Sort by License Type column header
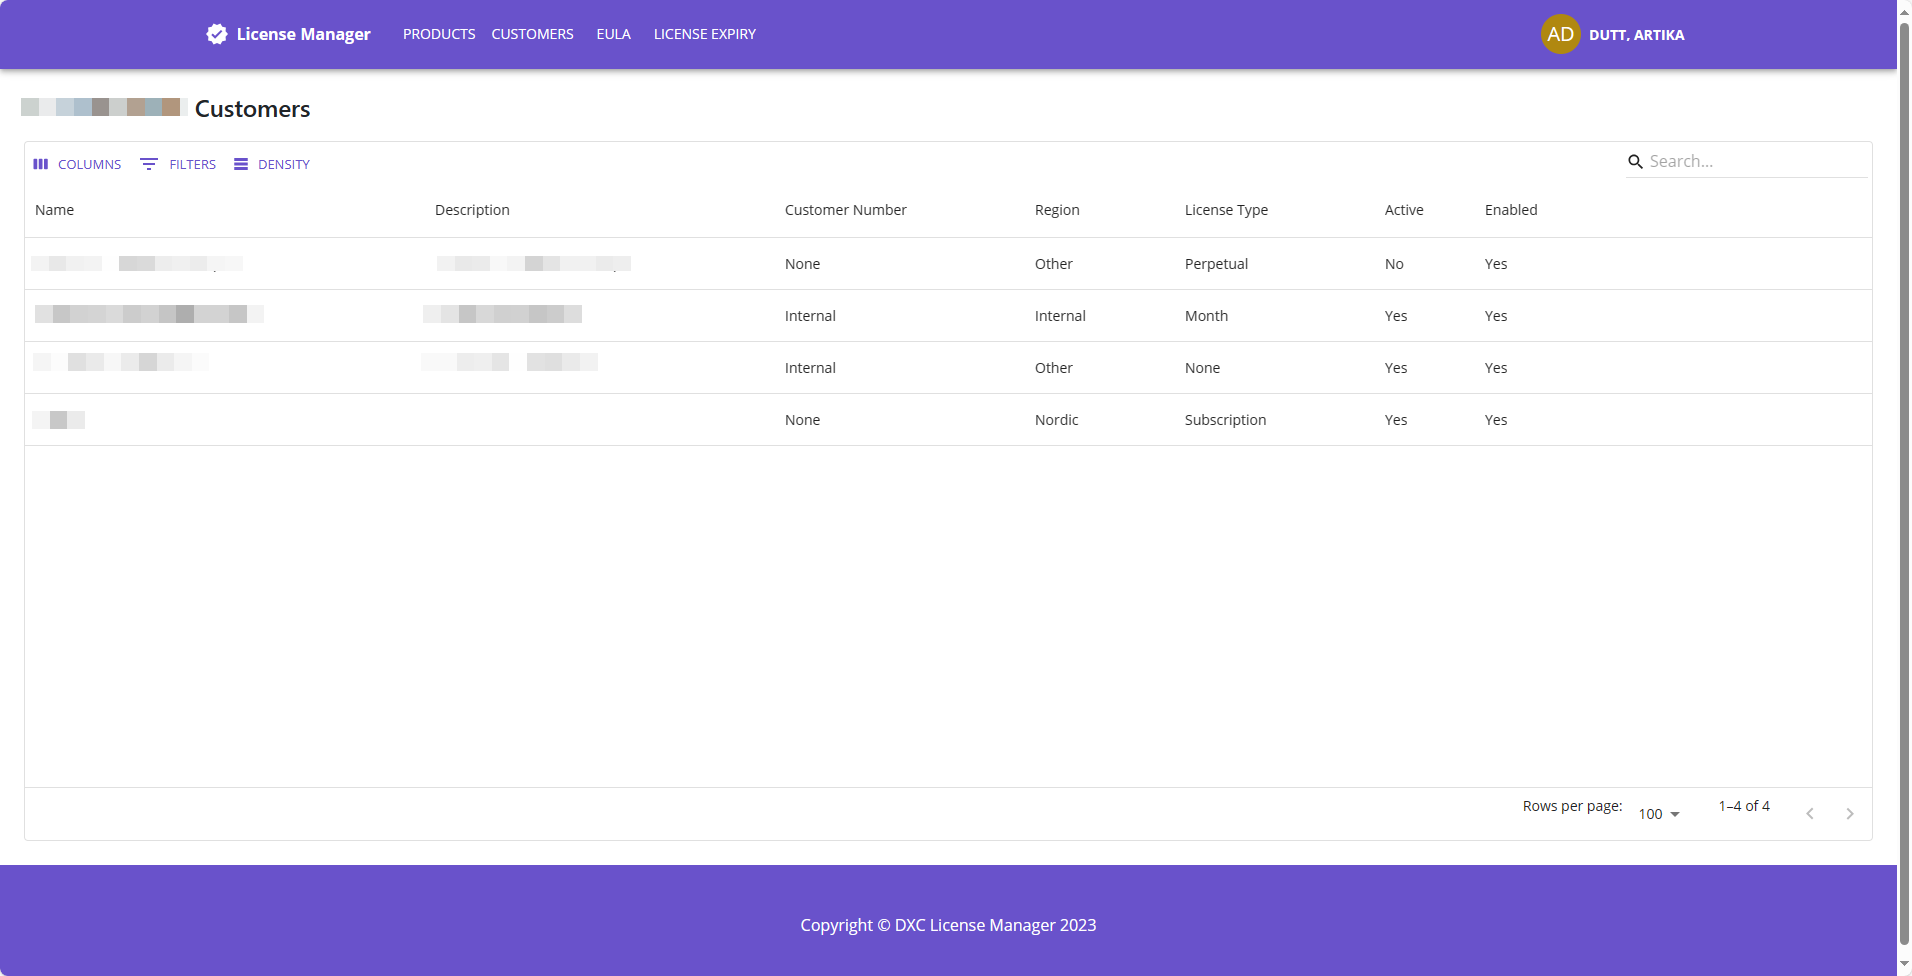 click(1226, 210)
